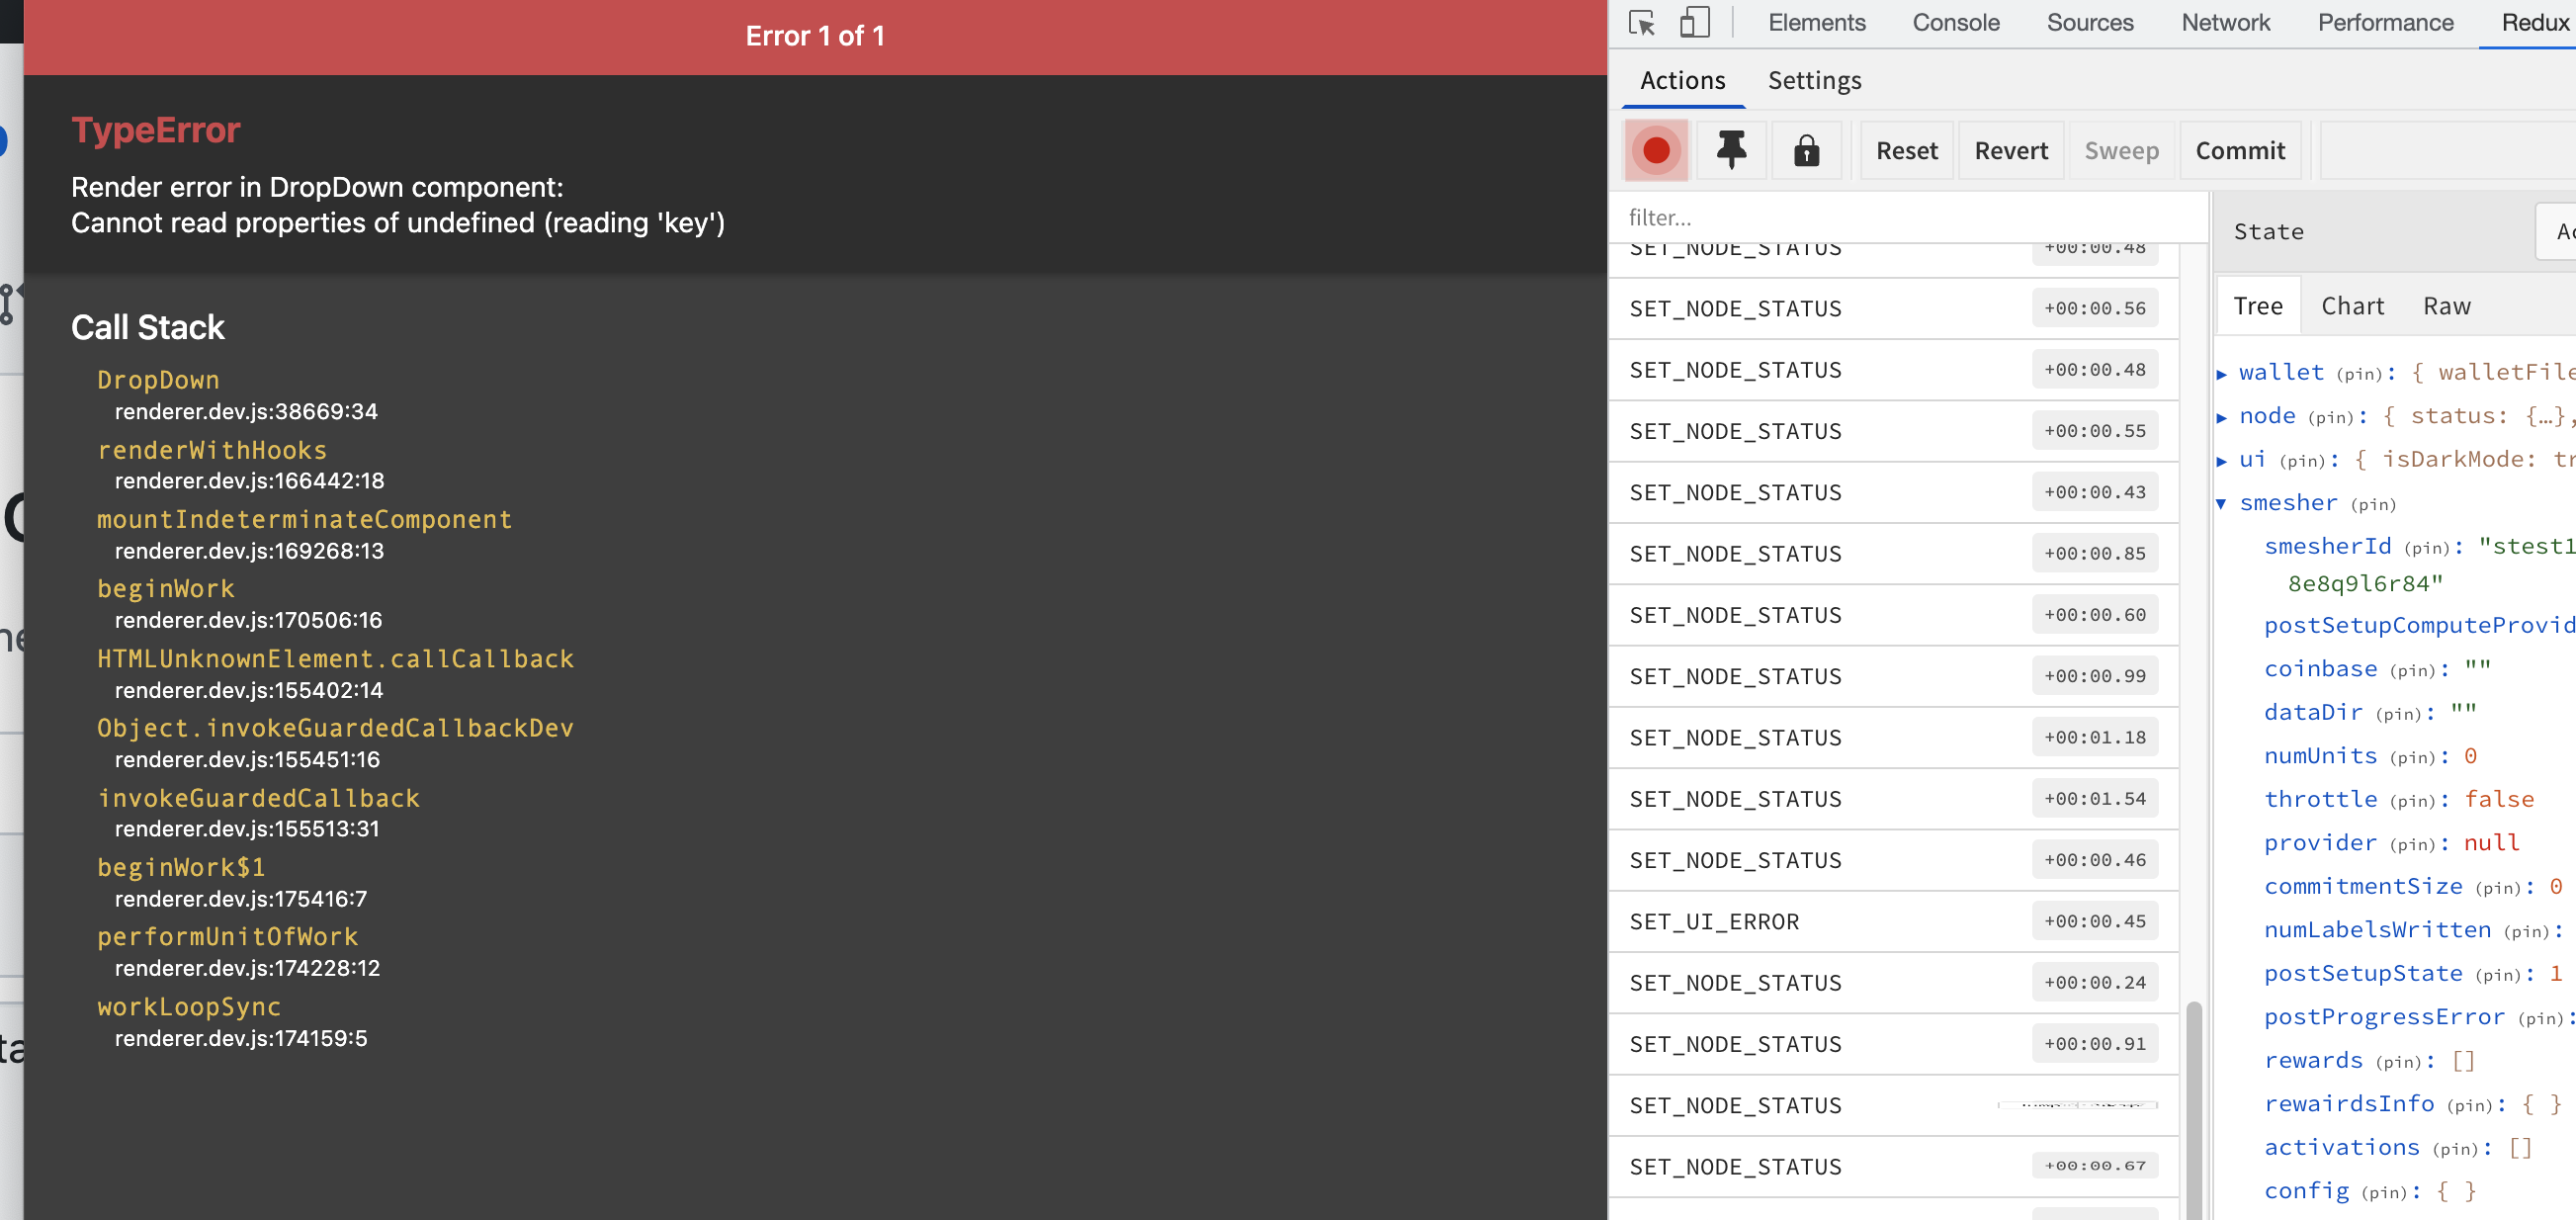Switch to the Elements panel
The width and height of the screenshot is (2576, 1220).
[1815, 22]
